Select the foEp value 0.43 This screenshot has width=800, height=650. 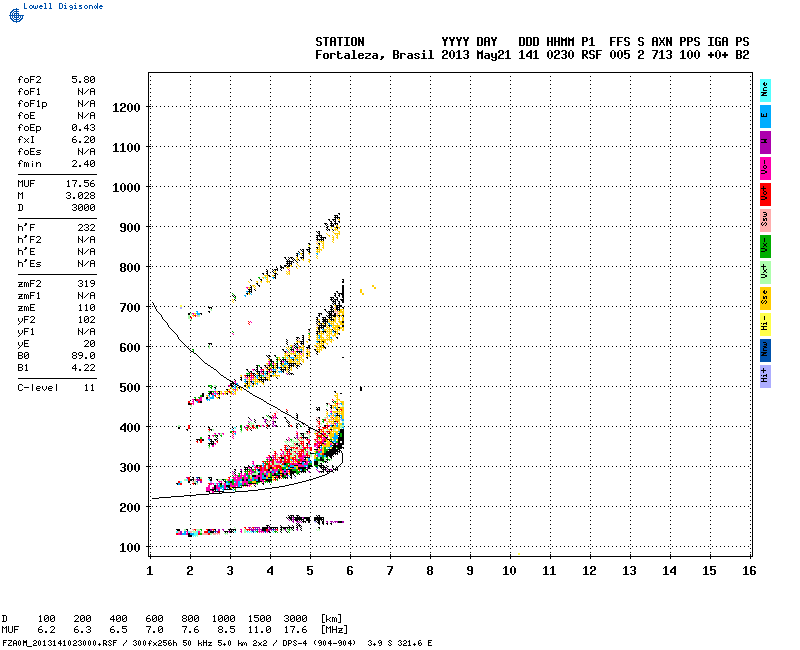(83, 128)
